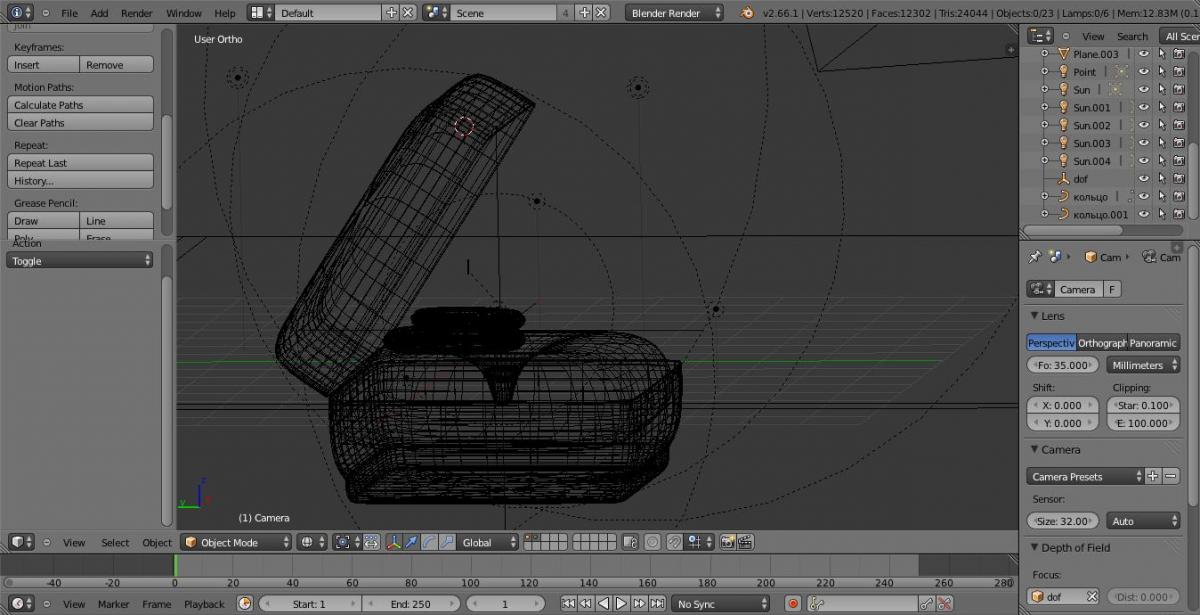The height and width of the screenshot is (615, 1200).
Task: Click the OpenGL render animation clapperboard icon
Action: click(745, 542)
